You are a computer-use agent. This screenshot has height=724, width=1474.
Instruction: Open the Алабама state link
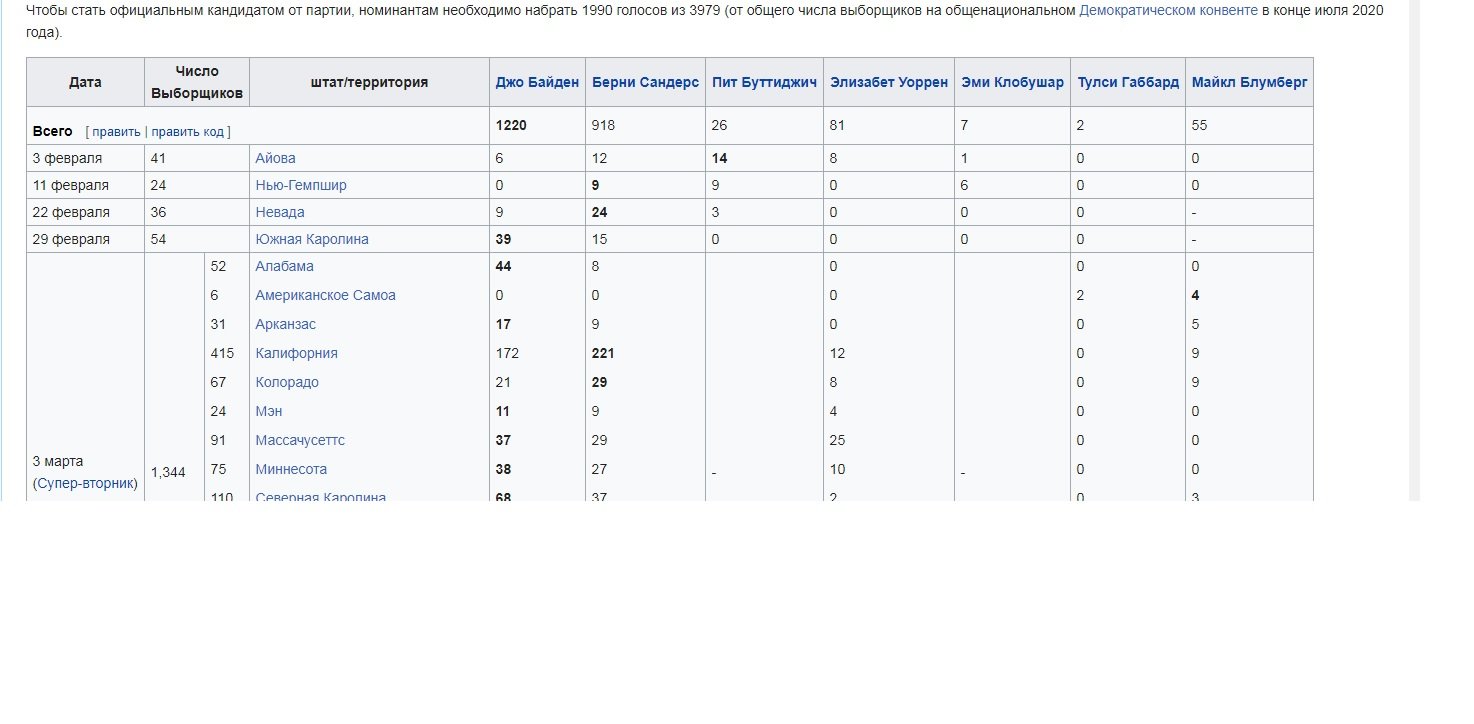pyautogui.click(x=284, y=267)
